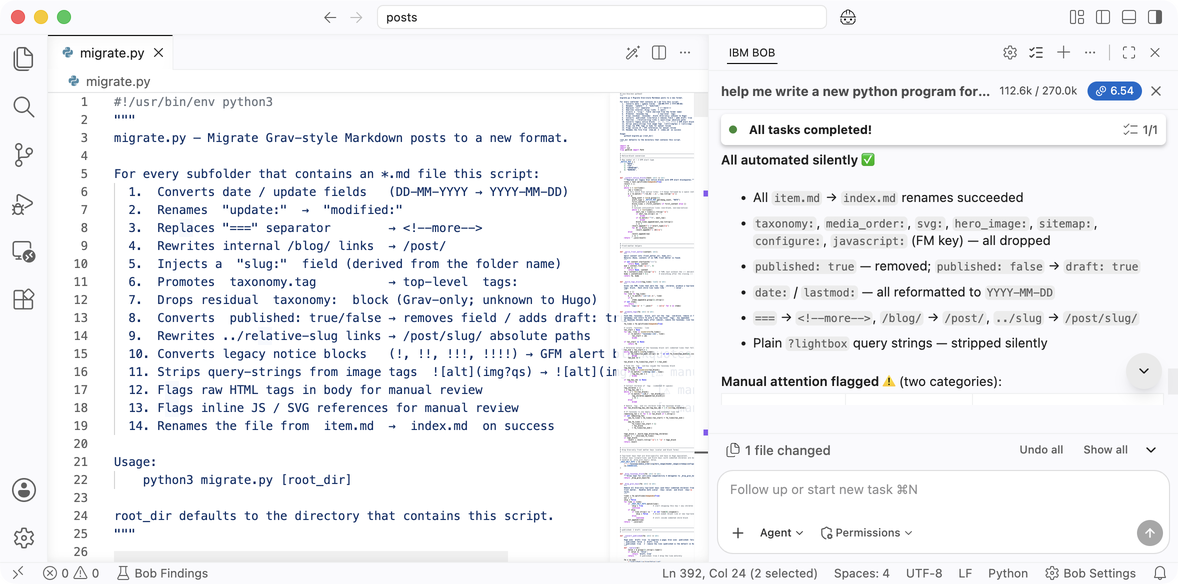This screenshot has height=584, width=1178.
Task: Open the Manage gear in activity bar
Action: tap(23, 538)
